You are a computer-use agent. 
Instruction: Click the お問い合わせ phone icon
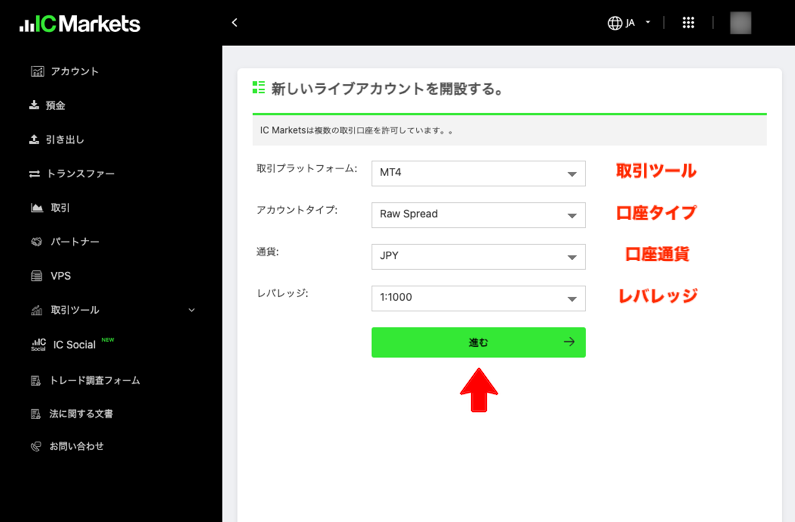click(36, 446)
